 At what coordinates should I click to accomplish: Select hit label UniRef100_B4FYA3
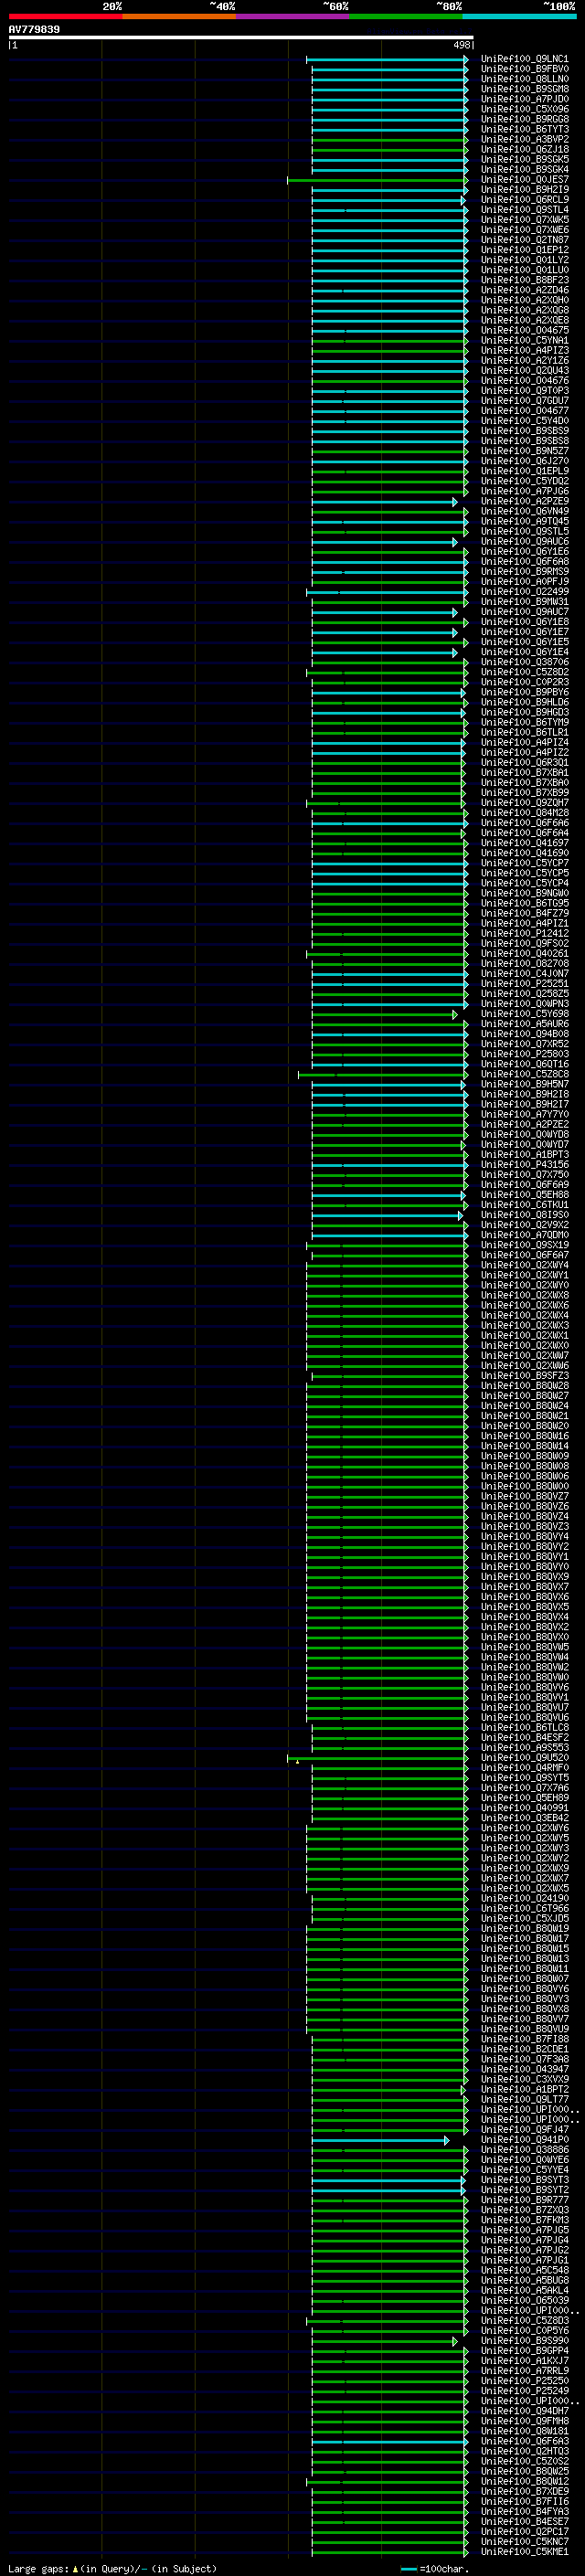click(x=524, y=2512)
